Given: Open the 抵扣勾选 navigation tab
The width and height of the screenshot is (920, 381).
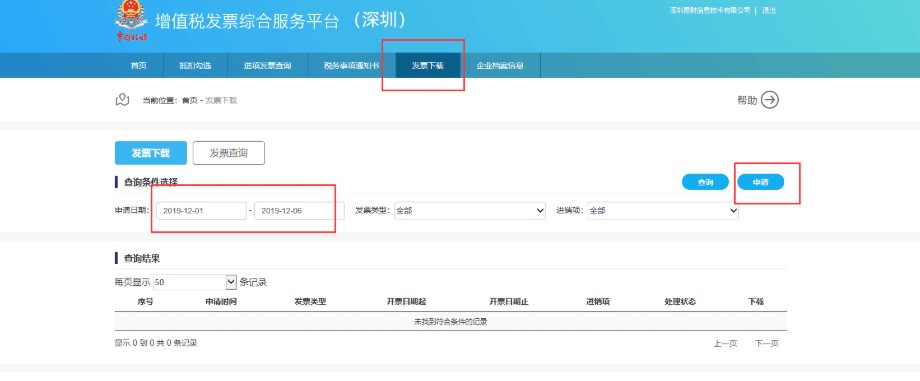Looking at the screenshot, I should pos(195,66).
